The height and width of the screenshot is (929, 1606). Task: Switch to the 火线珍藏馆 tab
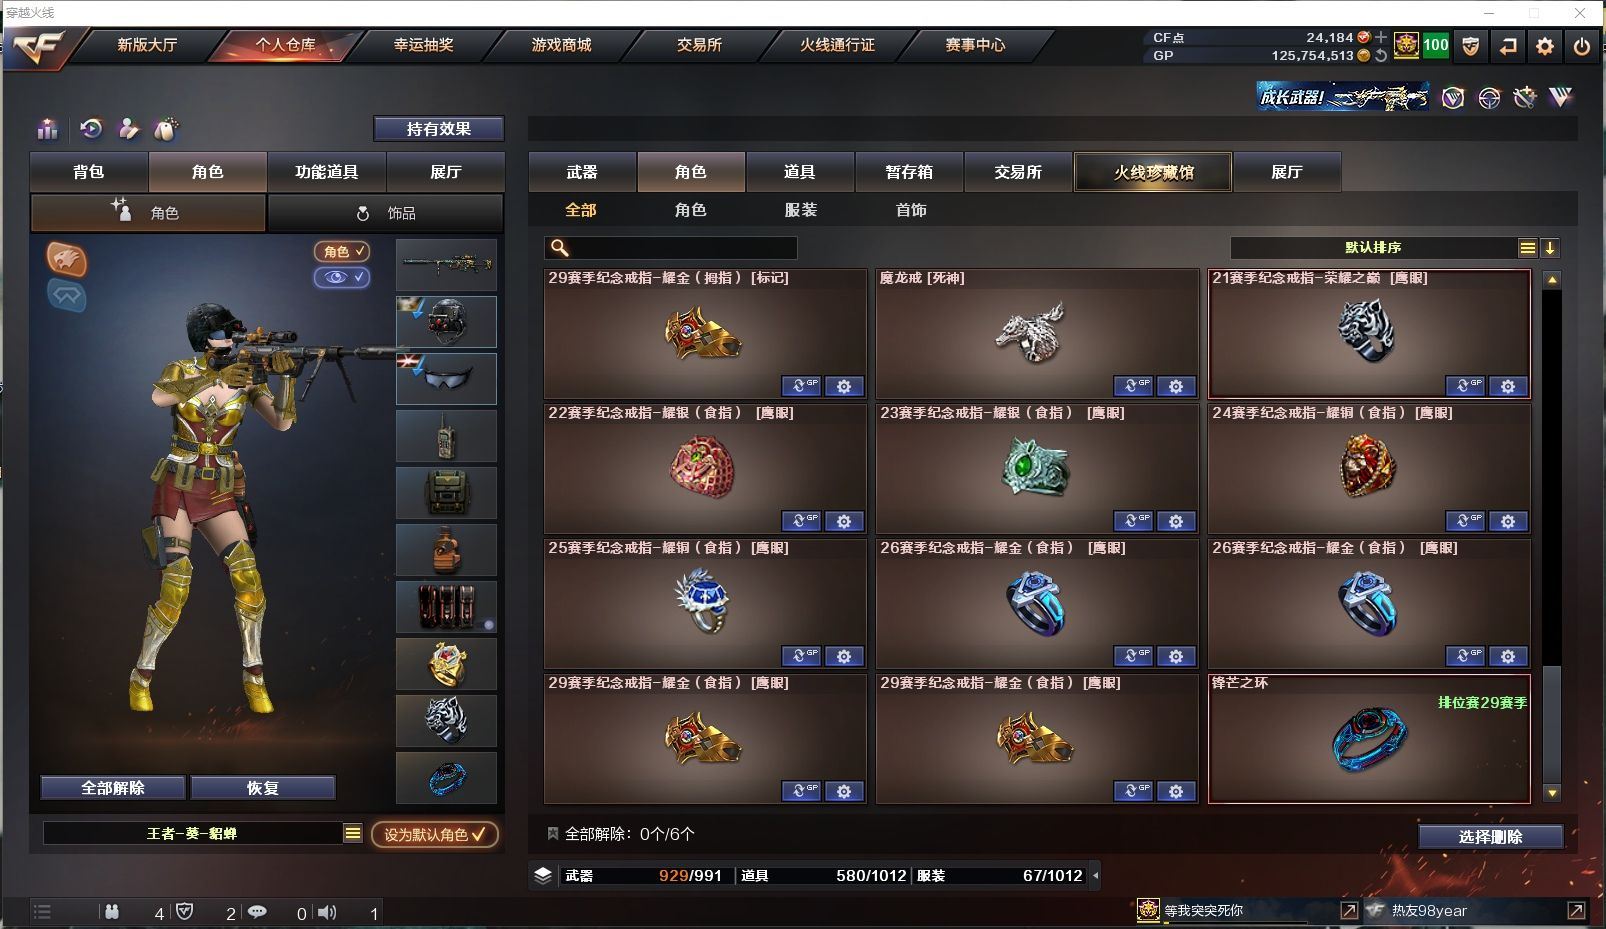click(1153, 172)
